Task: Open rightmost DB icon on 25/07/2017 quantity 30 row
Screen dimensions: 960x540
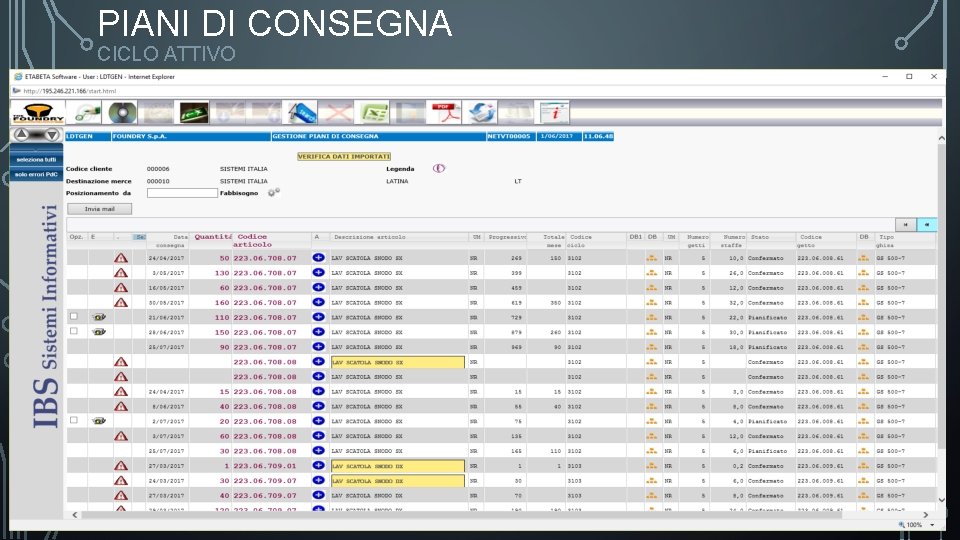Action: [x=863, y=451]
